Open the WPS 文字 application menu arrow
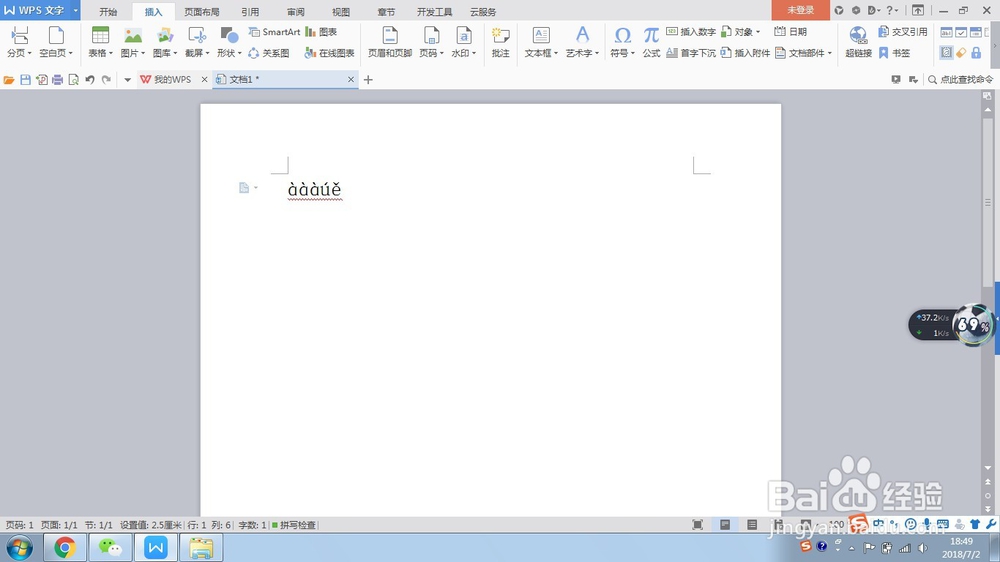Screen dimensions: 1000x562 point(75,10)
